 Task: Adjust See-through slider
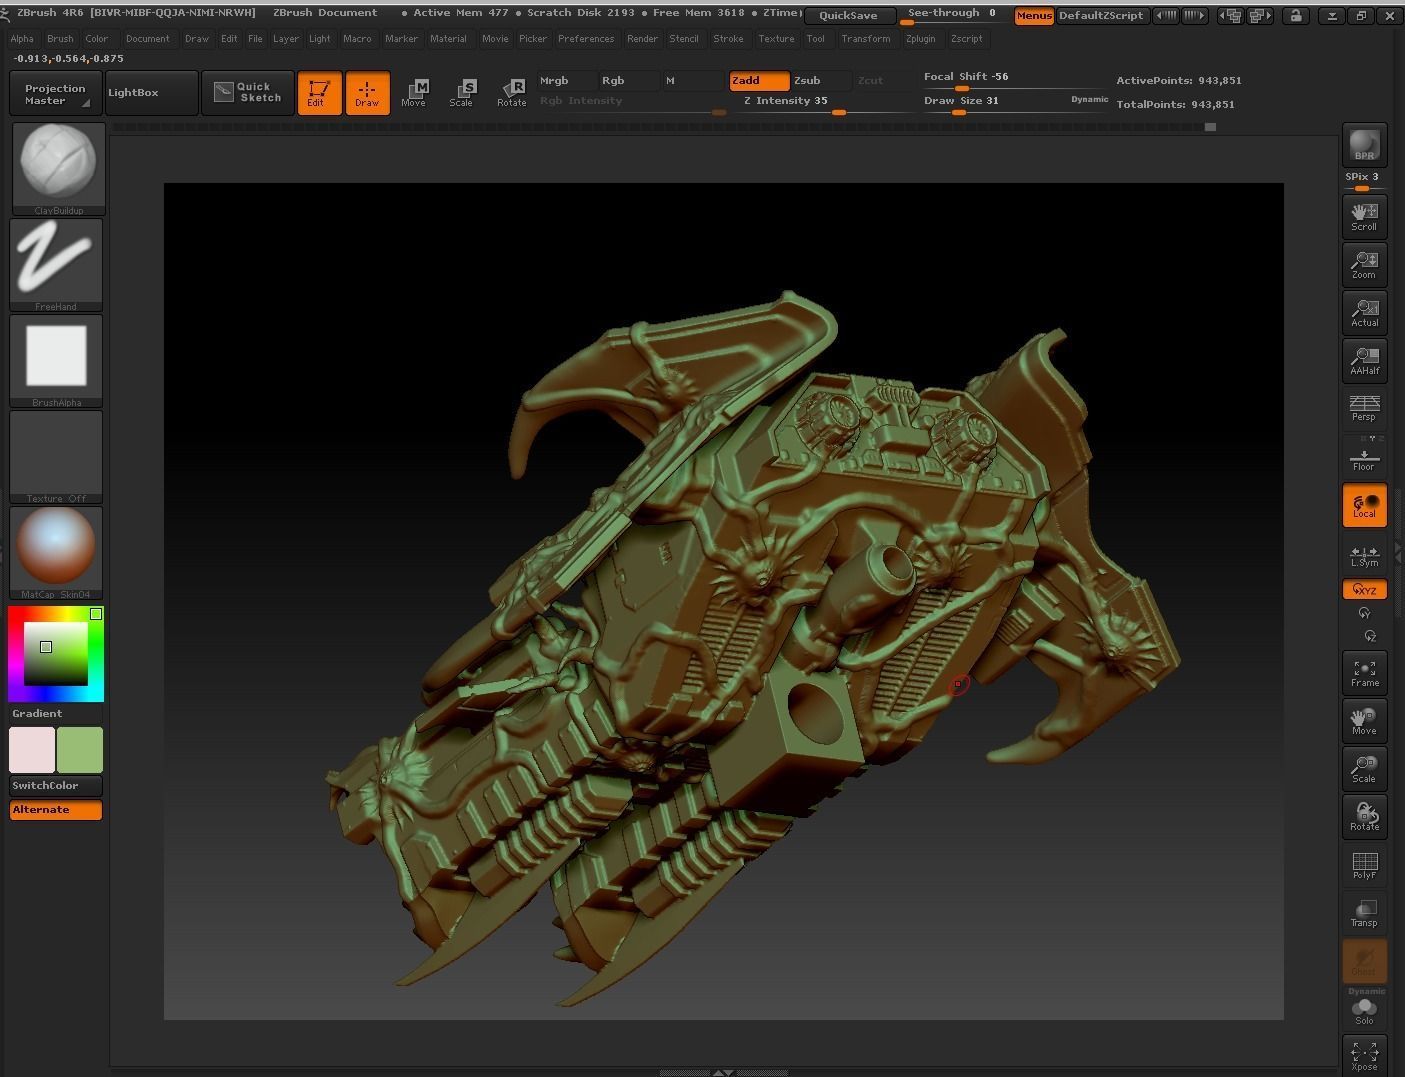click(951, 15)
